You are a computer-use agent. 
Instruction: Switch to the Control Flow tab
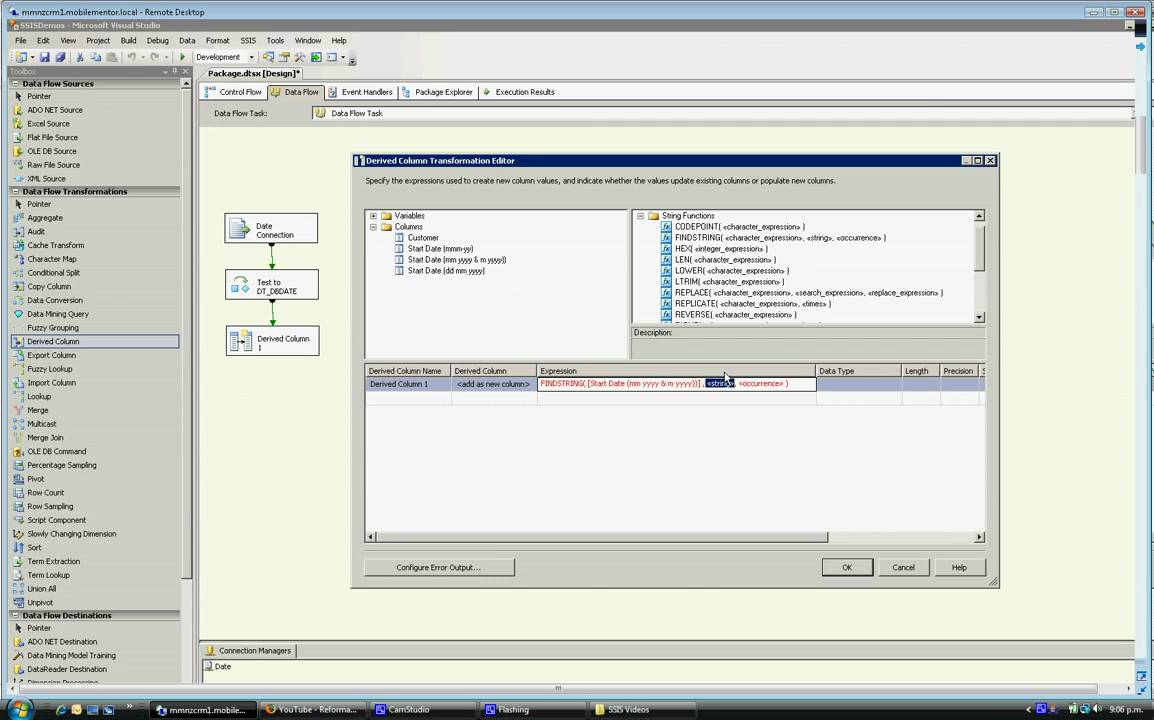[x=233, y=92]
